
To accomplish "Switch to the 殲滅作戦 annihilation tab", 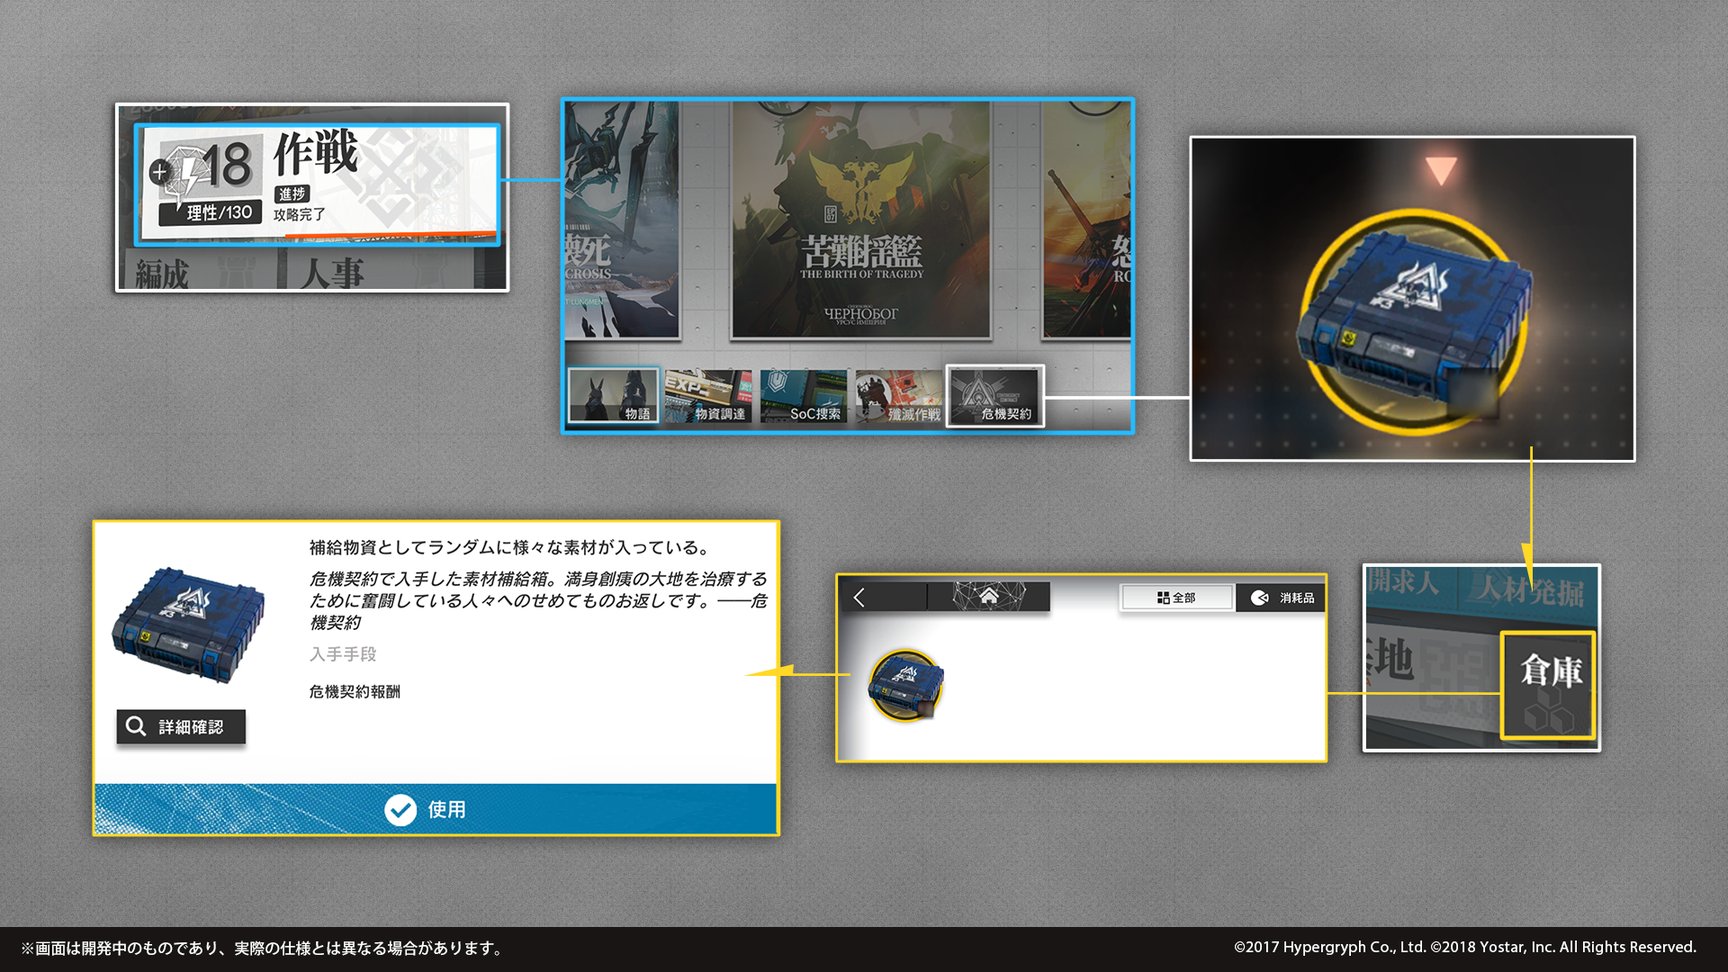I will tap(899, 395).
